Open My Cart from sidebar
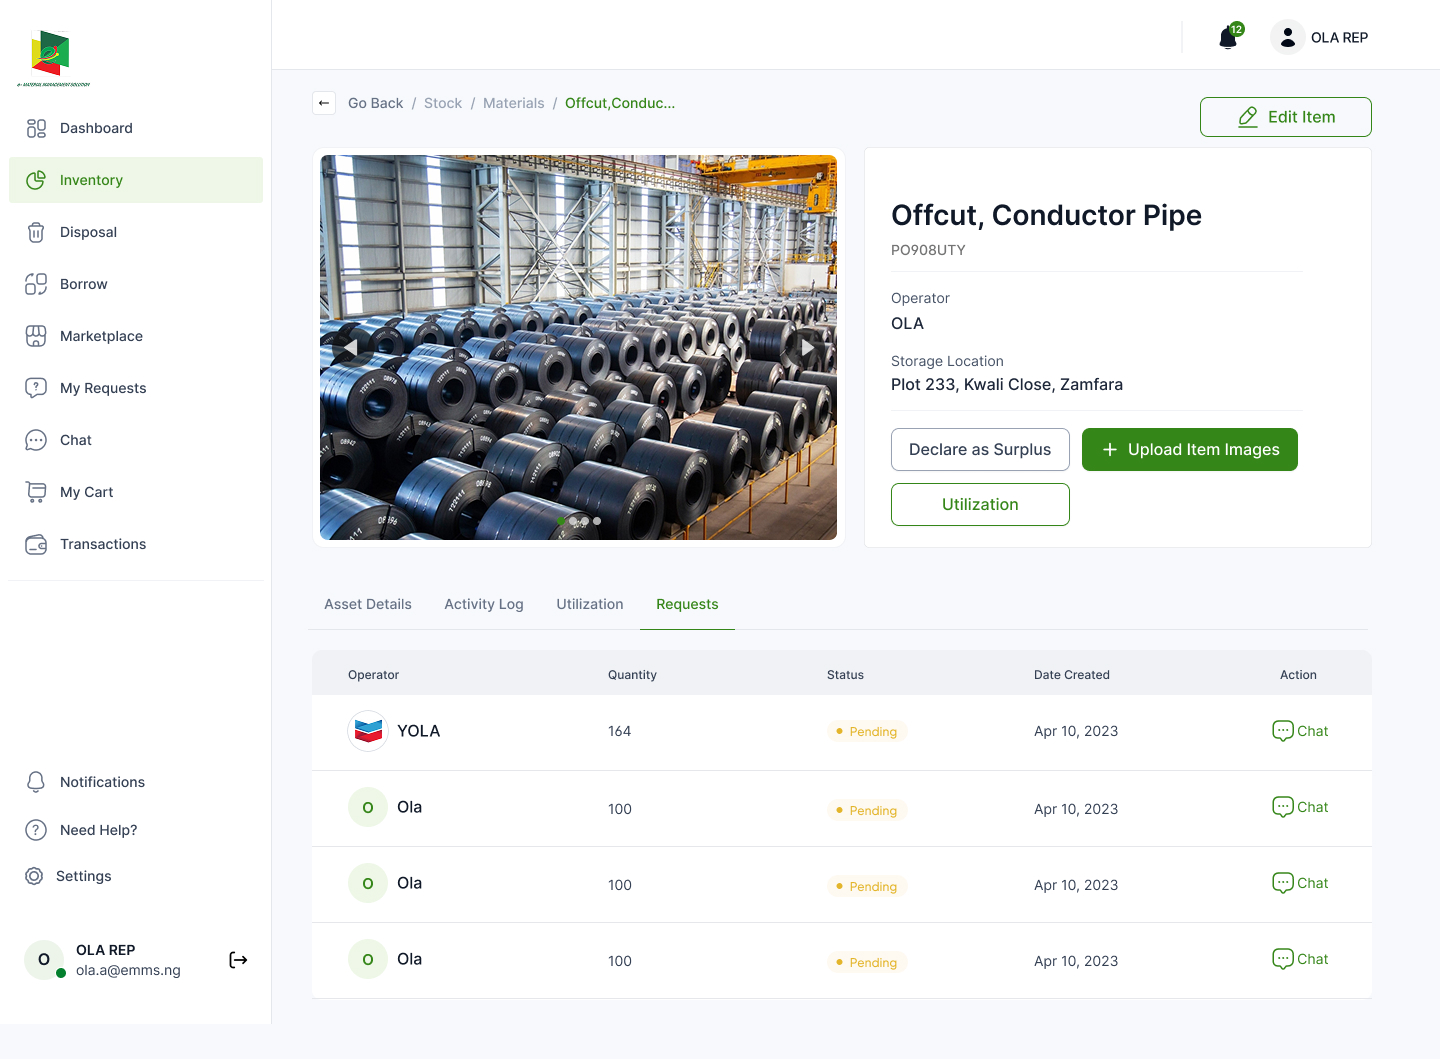 coord(86,492)
